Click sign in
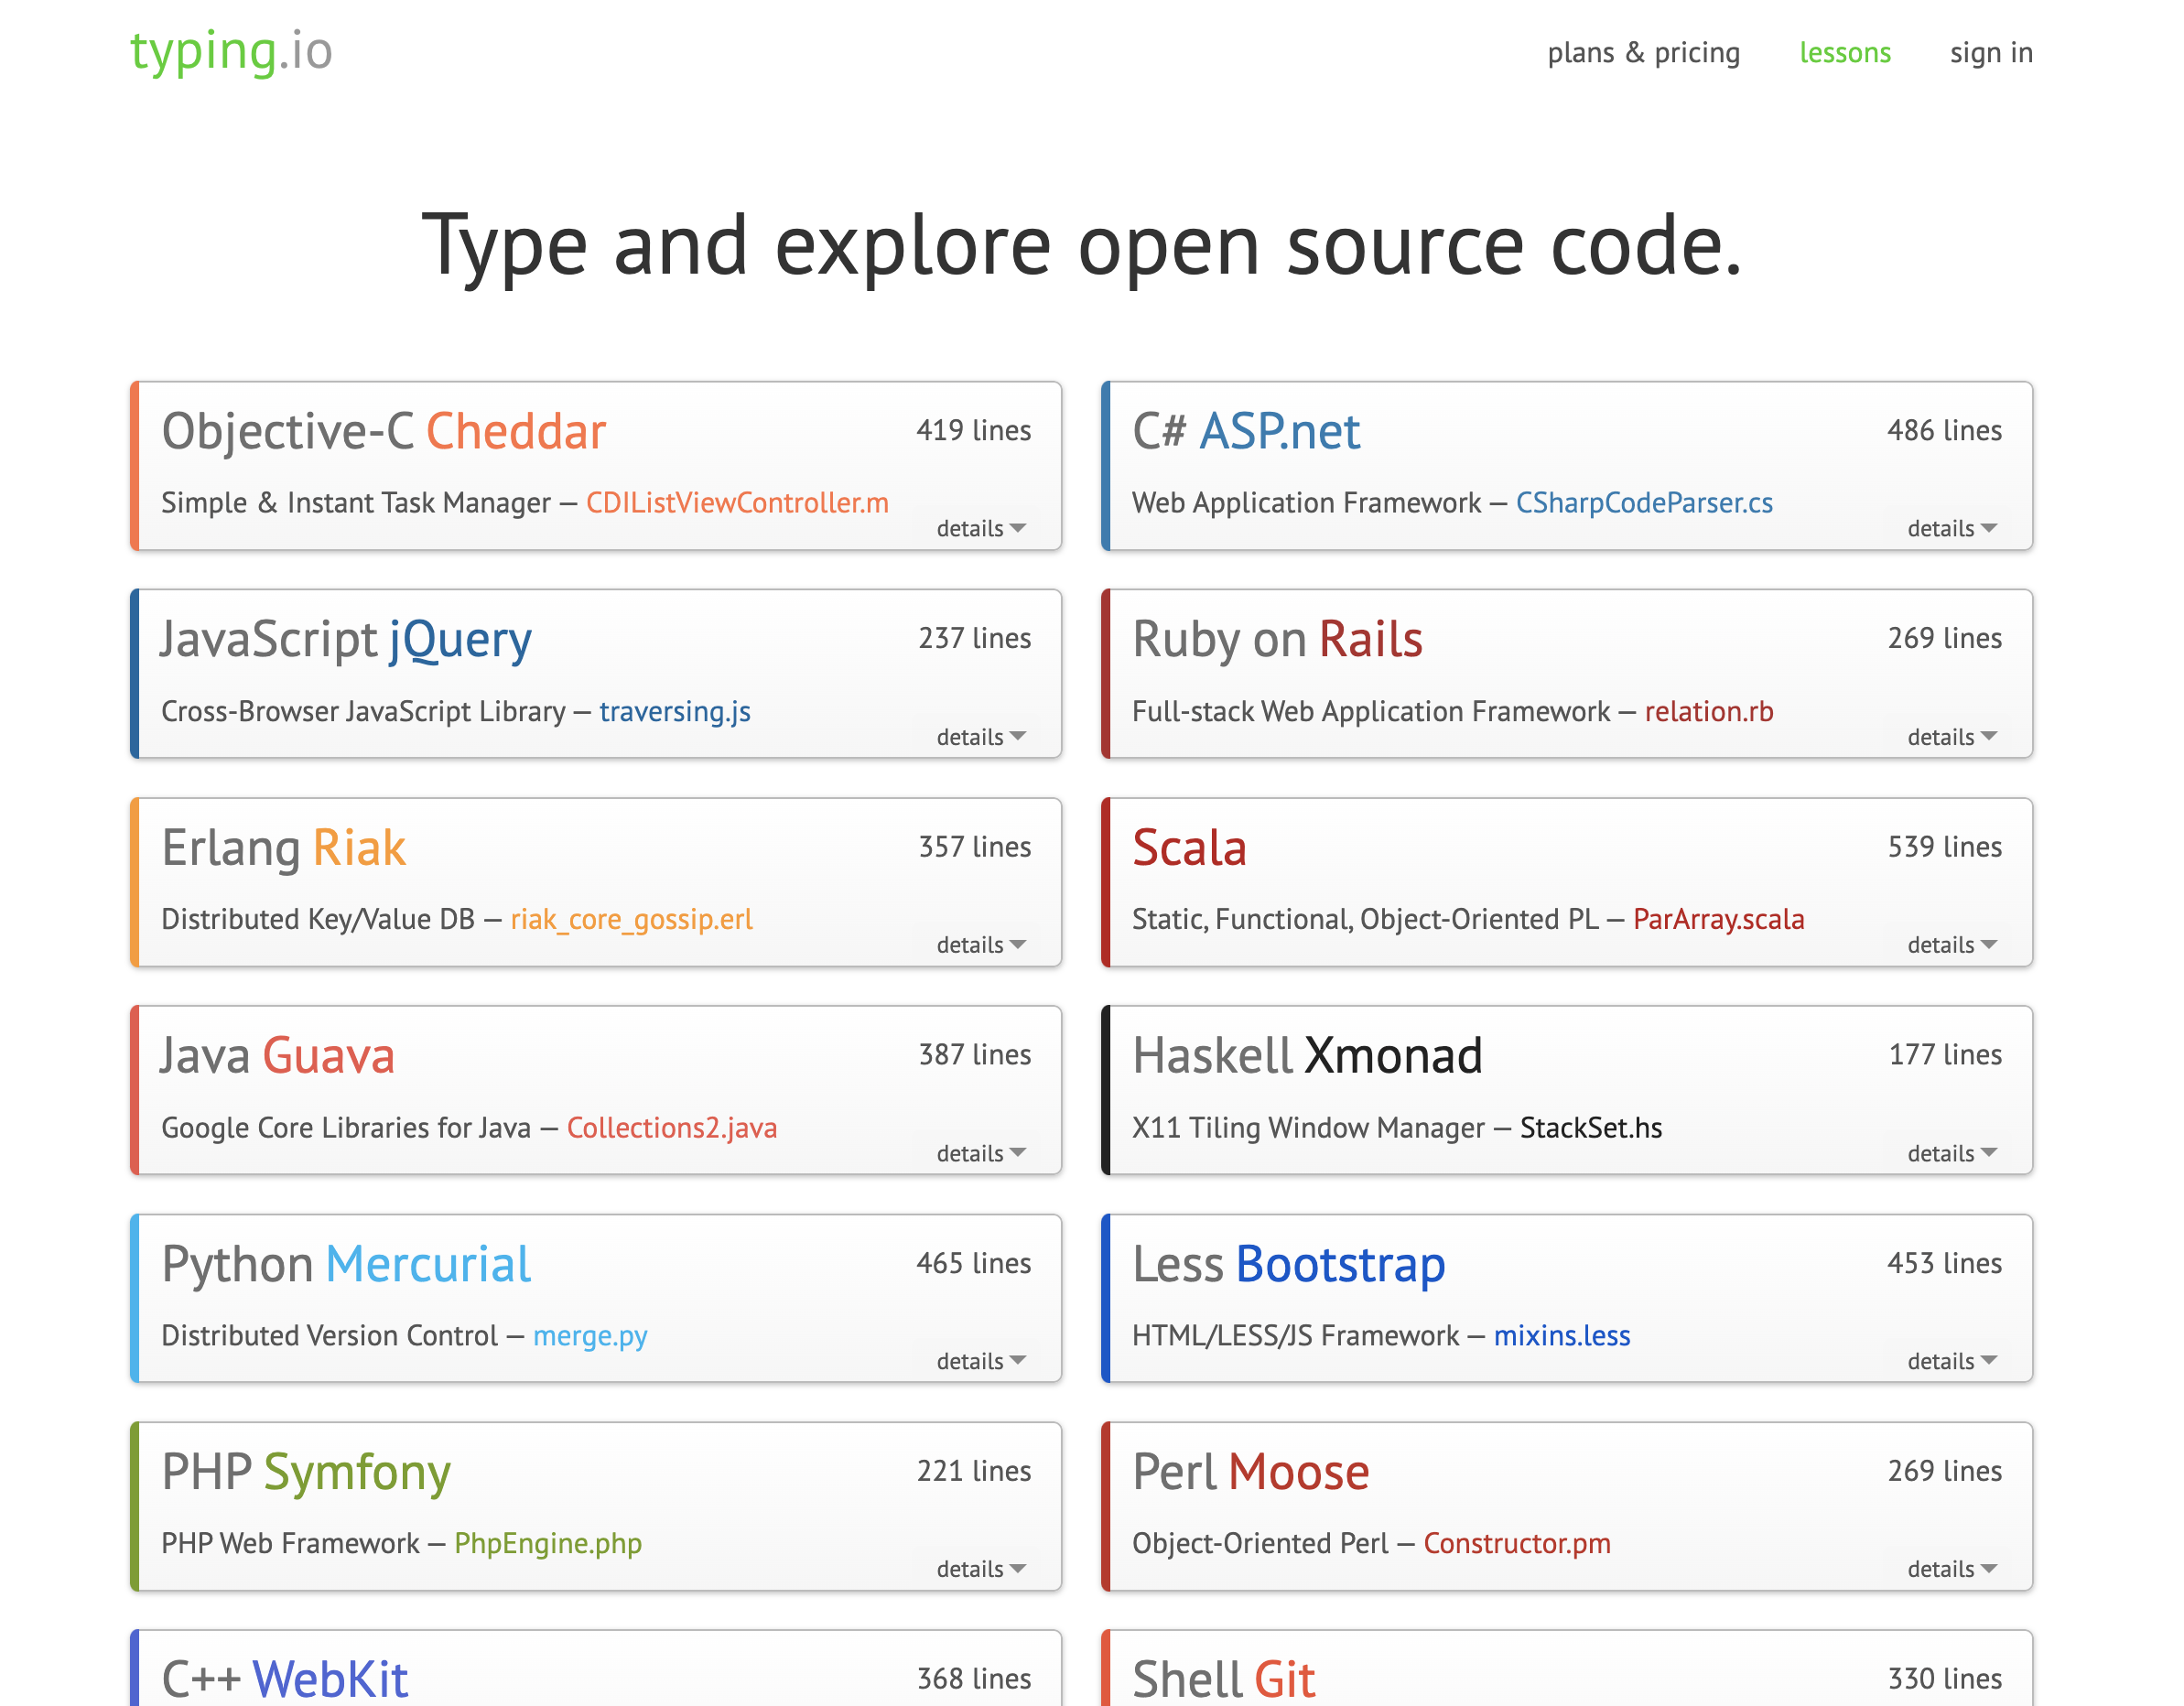Screen dimensions: 2184x1706 pos(1991,52)
